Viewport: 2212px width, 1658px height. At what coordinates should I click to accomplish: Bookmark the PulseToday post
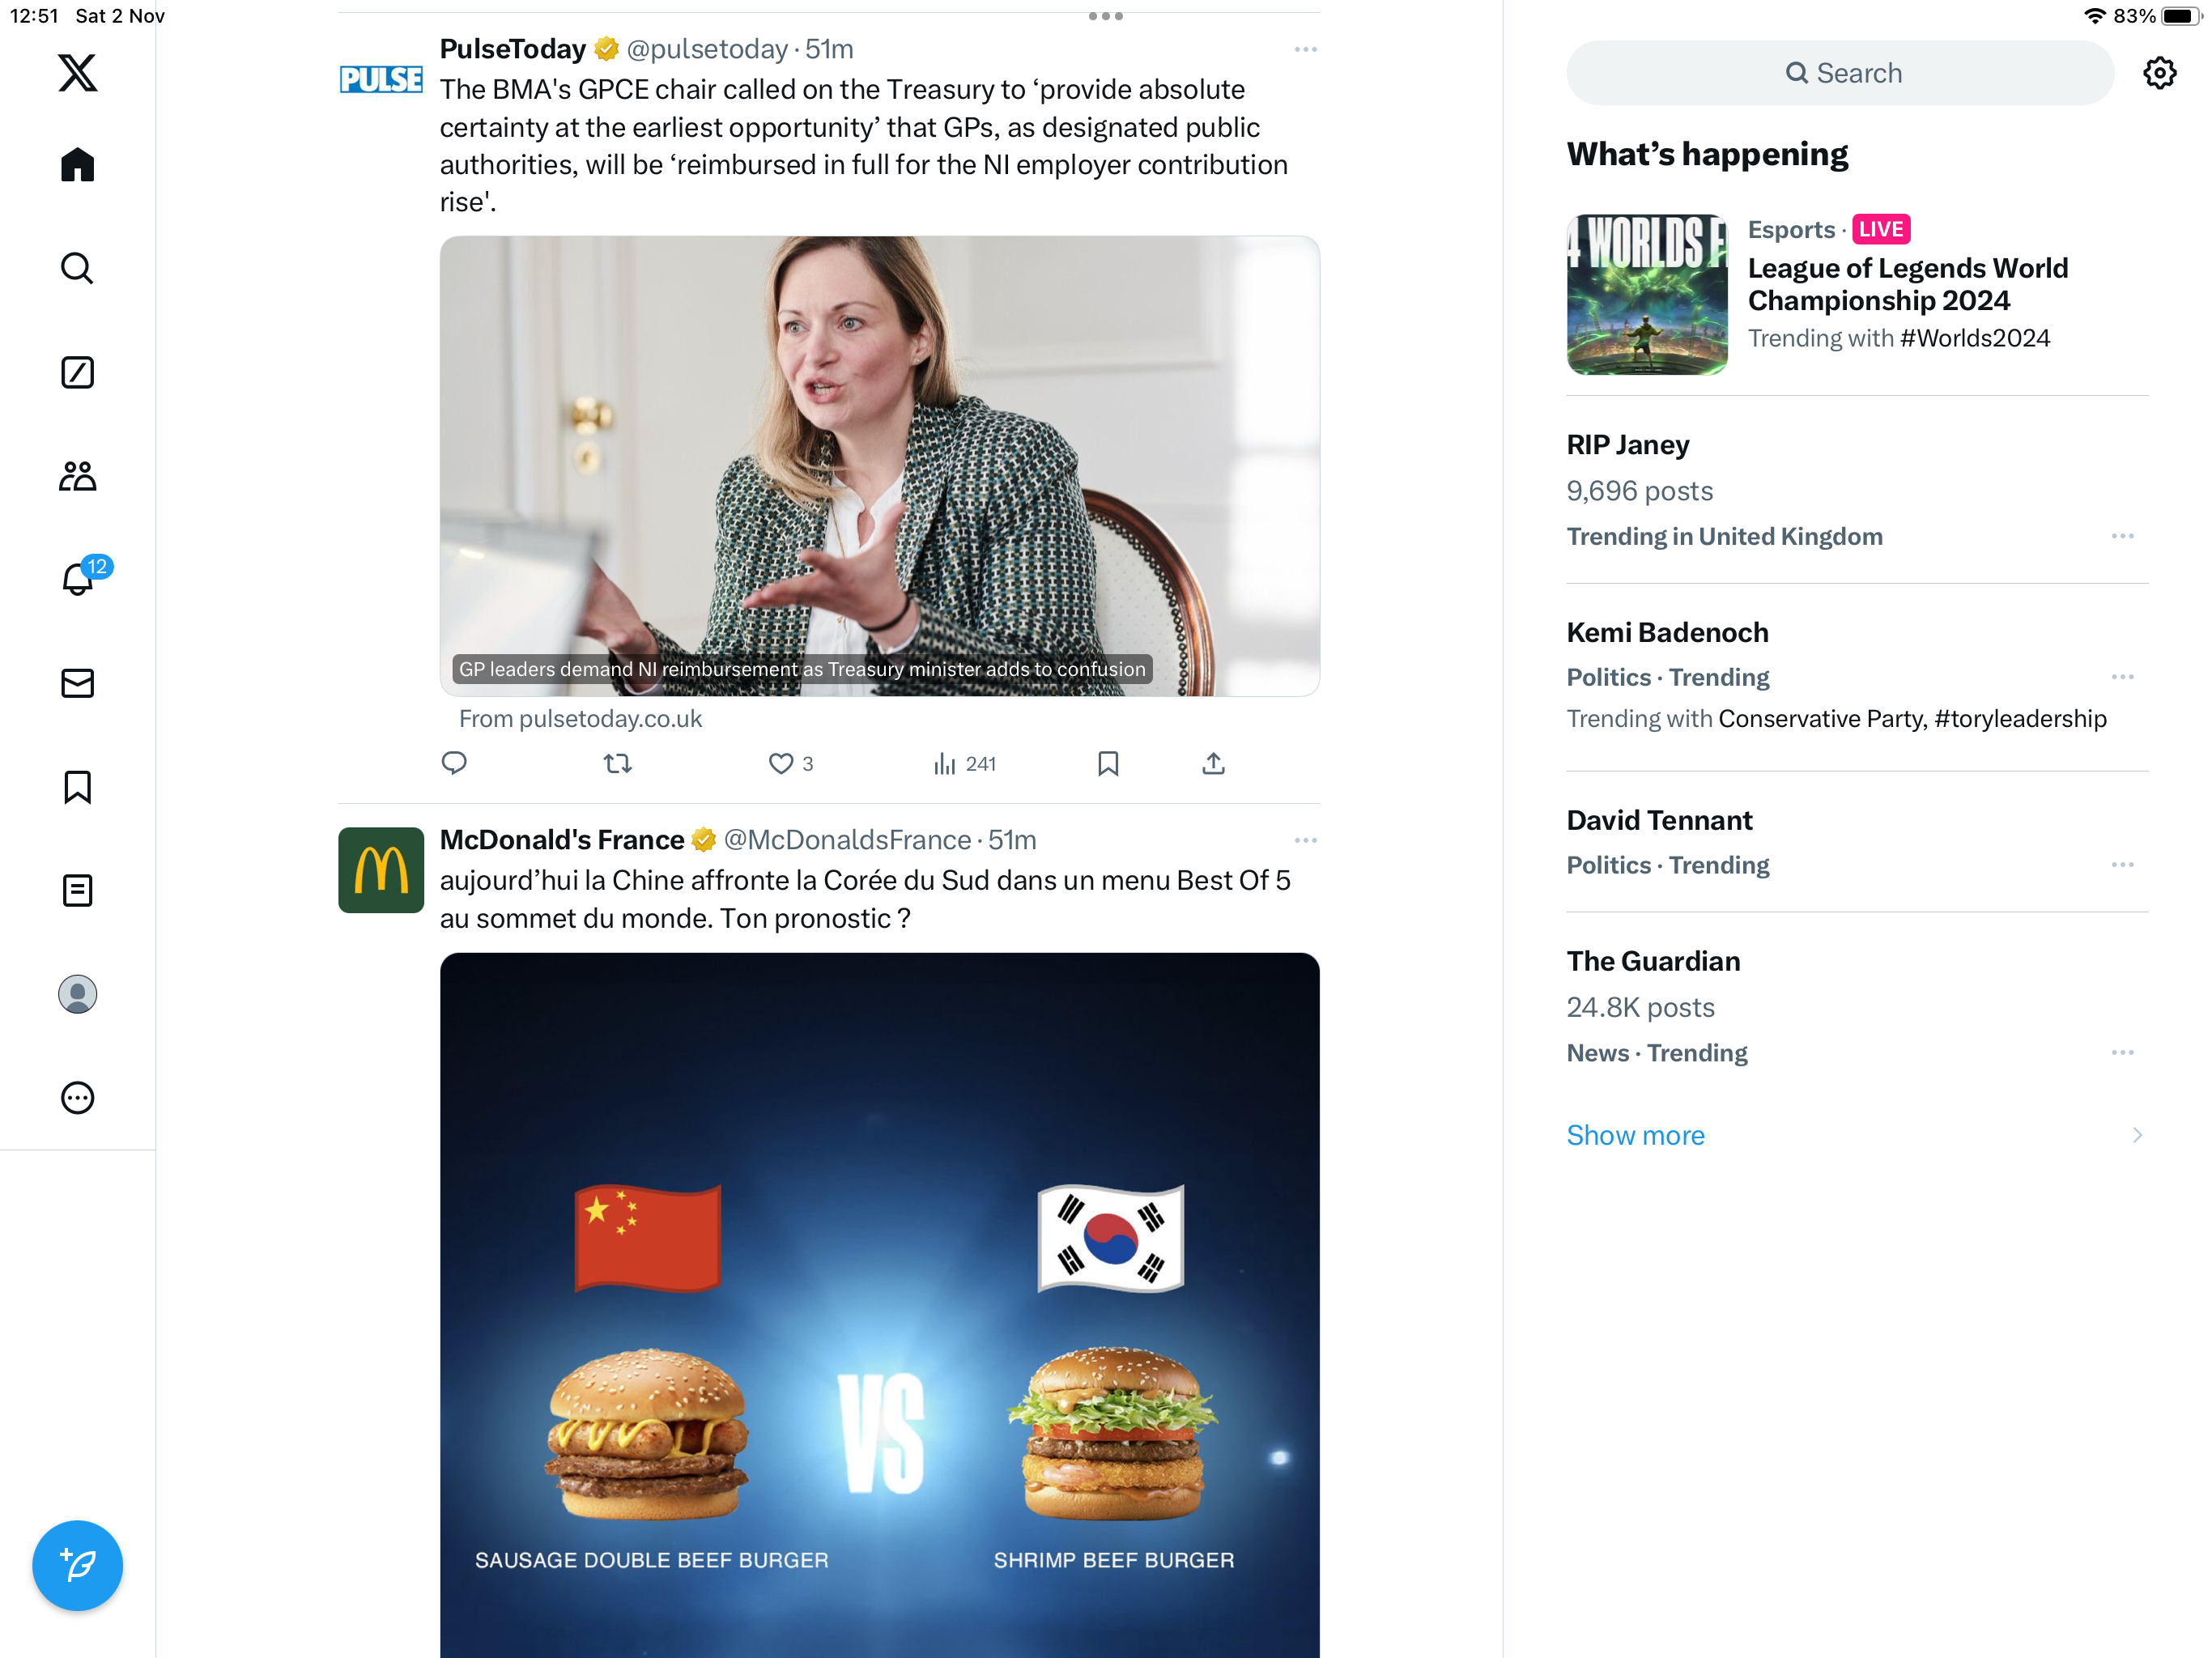1107,764
